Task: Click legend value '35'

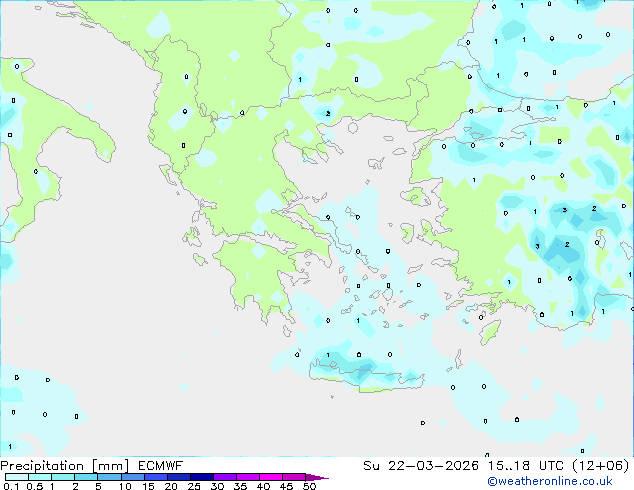Action: click(240, 486)
